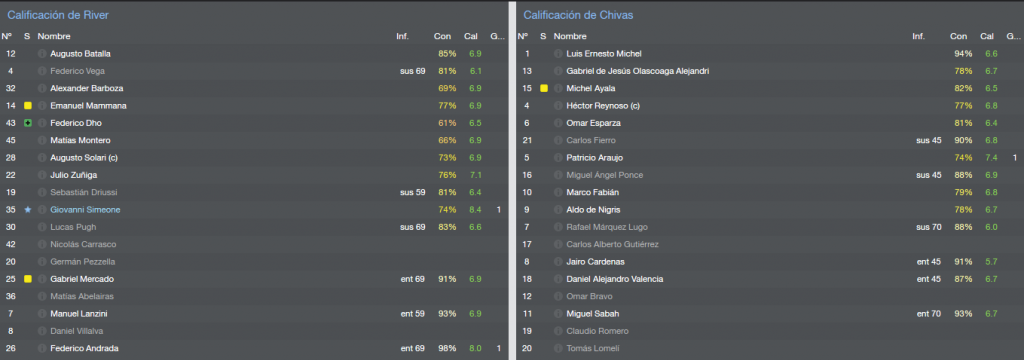Click info icon beside Augusto Batalla
This screenshot has height=360, width=1024.
(42, 54)
